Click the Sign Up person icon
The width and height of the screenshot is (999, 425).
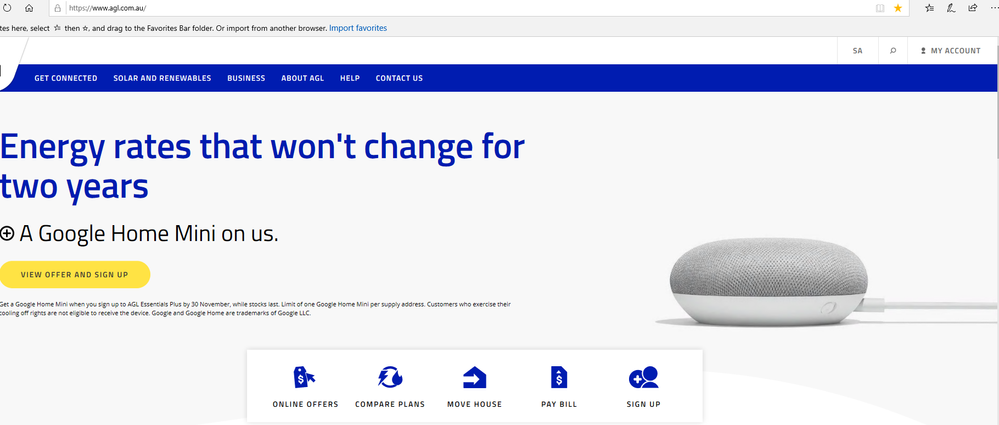(x=643, y=378)
